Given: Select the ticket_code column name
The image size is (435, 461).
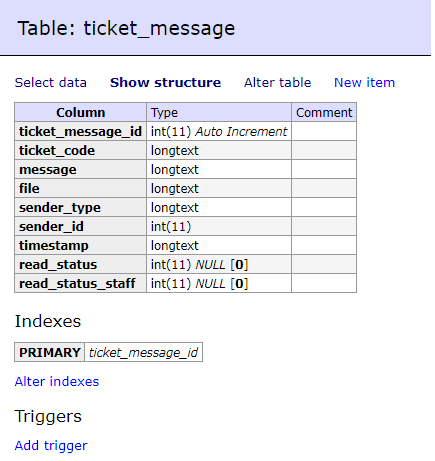Looking at the screenshot, I should point(57,150).
